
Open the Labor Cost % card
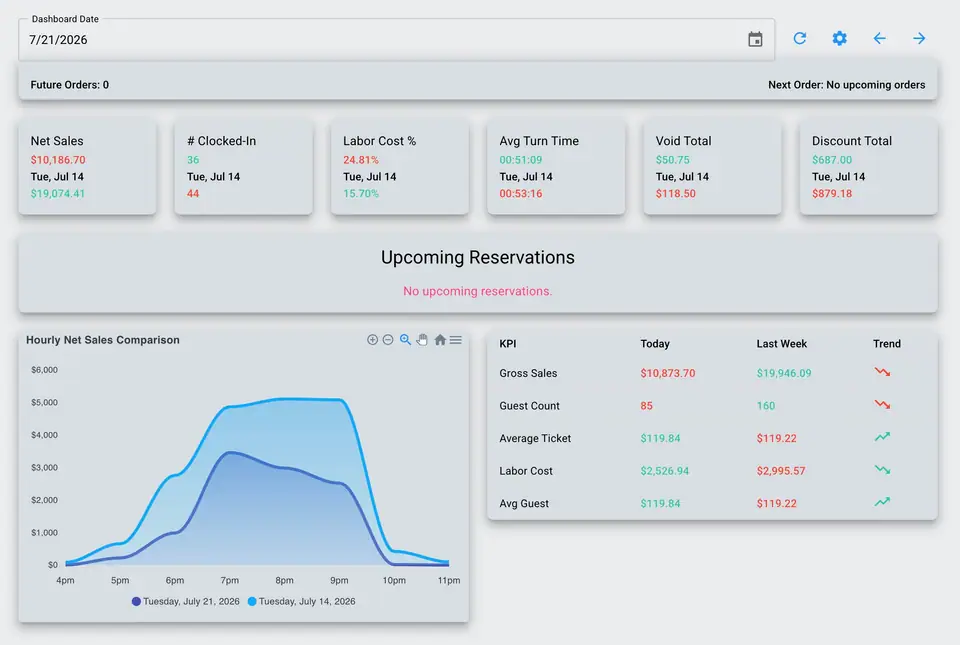point(400,166)
